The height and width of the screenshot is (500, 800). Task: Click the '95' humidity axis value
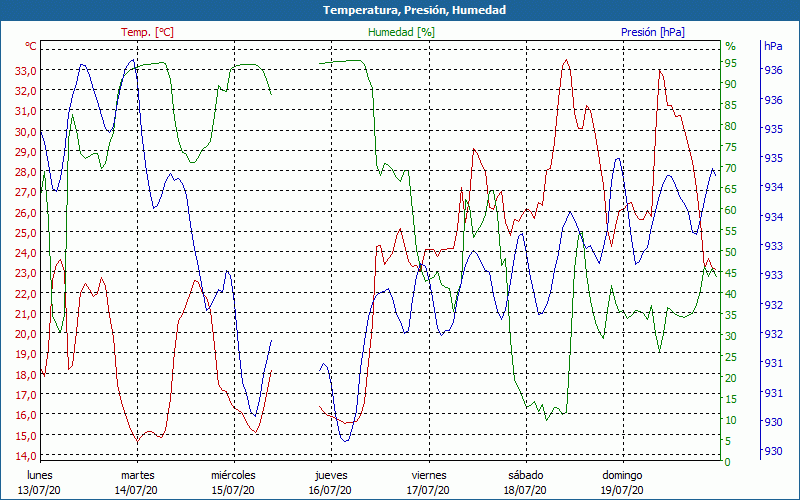pos(731,63)
